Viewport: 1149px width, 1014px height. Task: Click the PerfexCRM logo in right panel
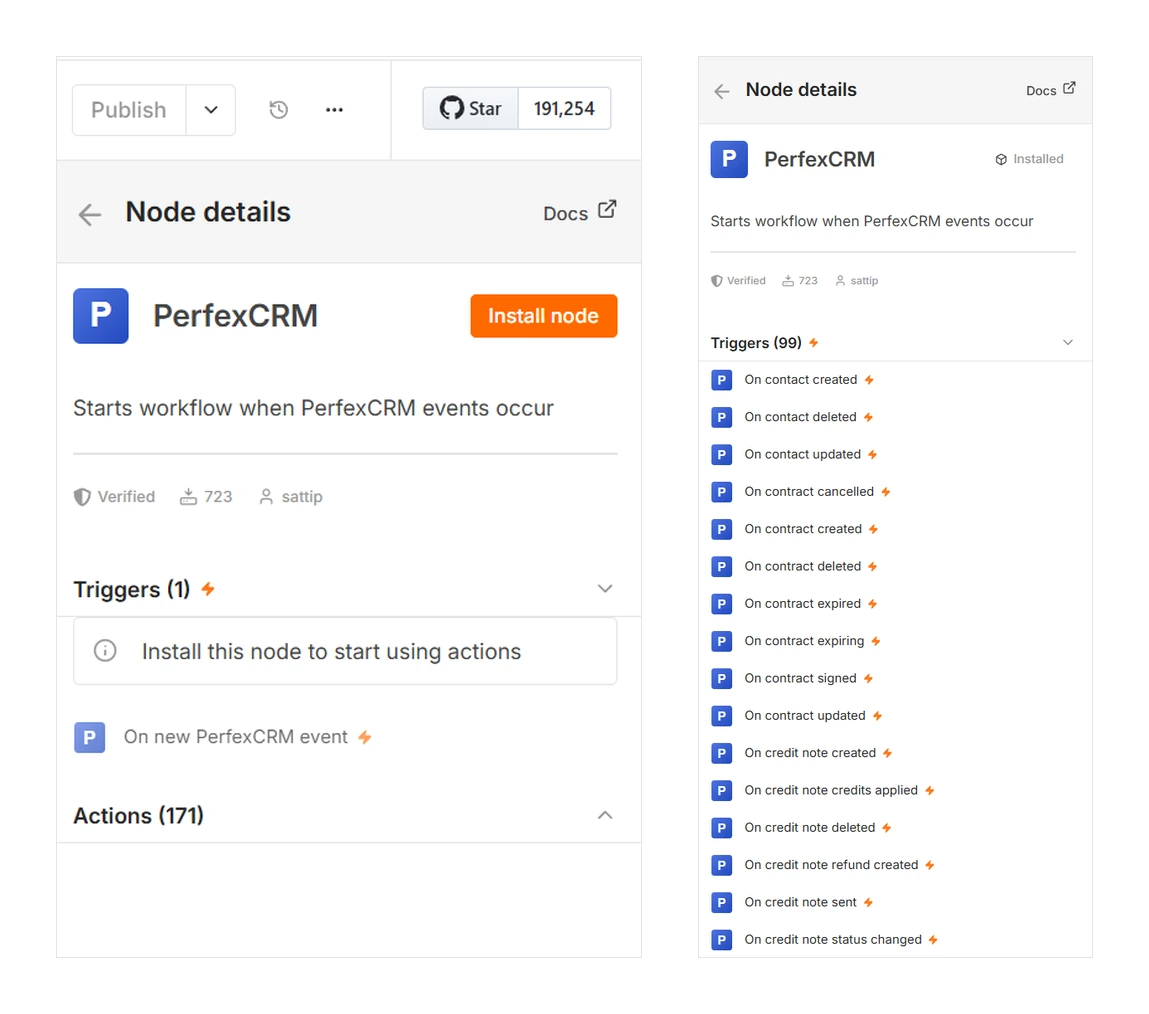729,159
